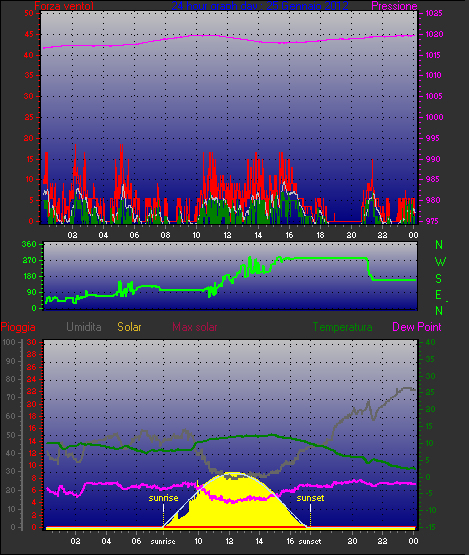This screenshot has width=469, height=555.
Task: Click the red 26 value on rain axis
Action: (32, 367)
